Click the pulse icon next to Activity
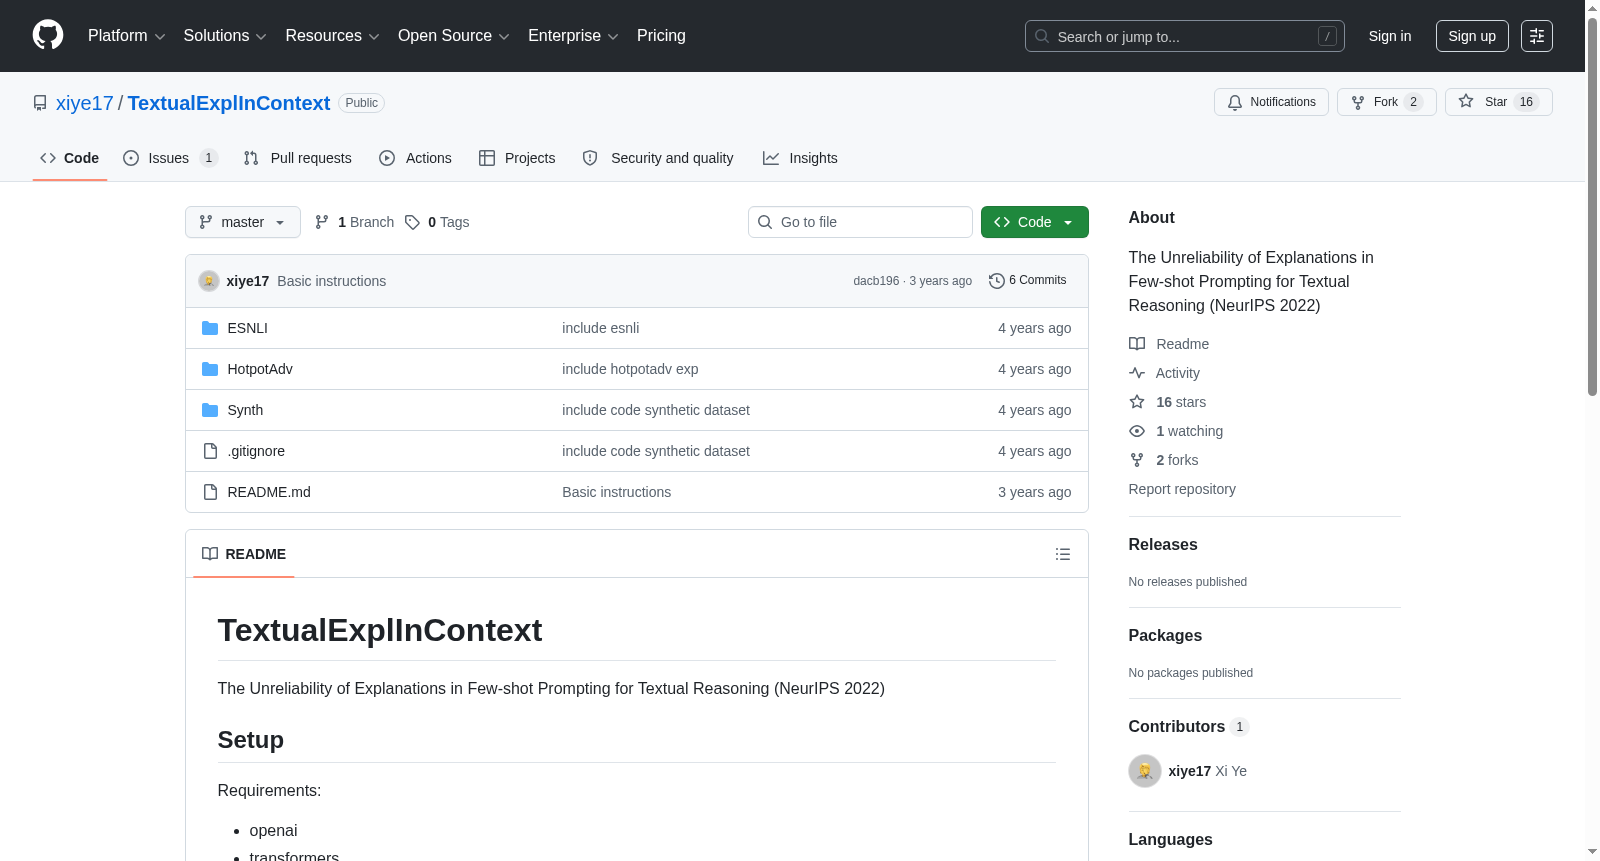 coord(1137,373)
